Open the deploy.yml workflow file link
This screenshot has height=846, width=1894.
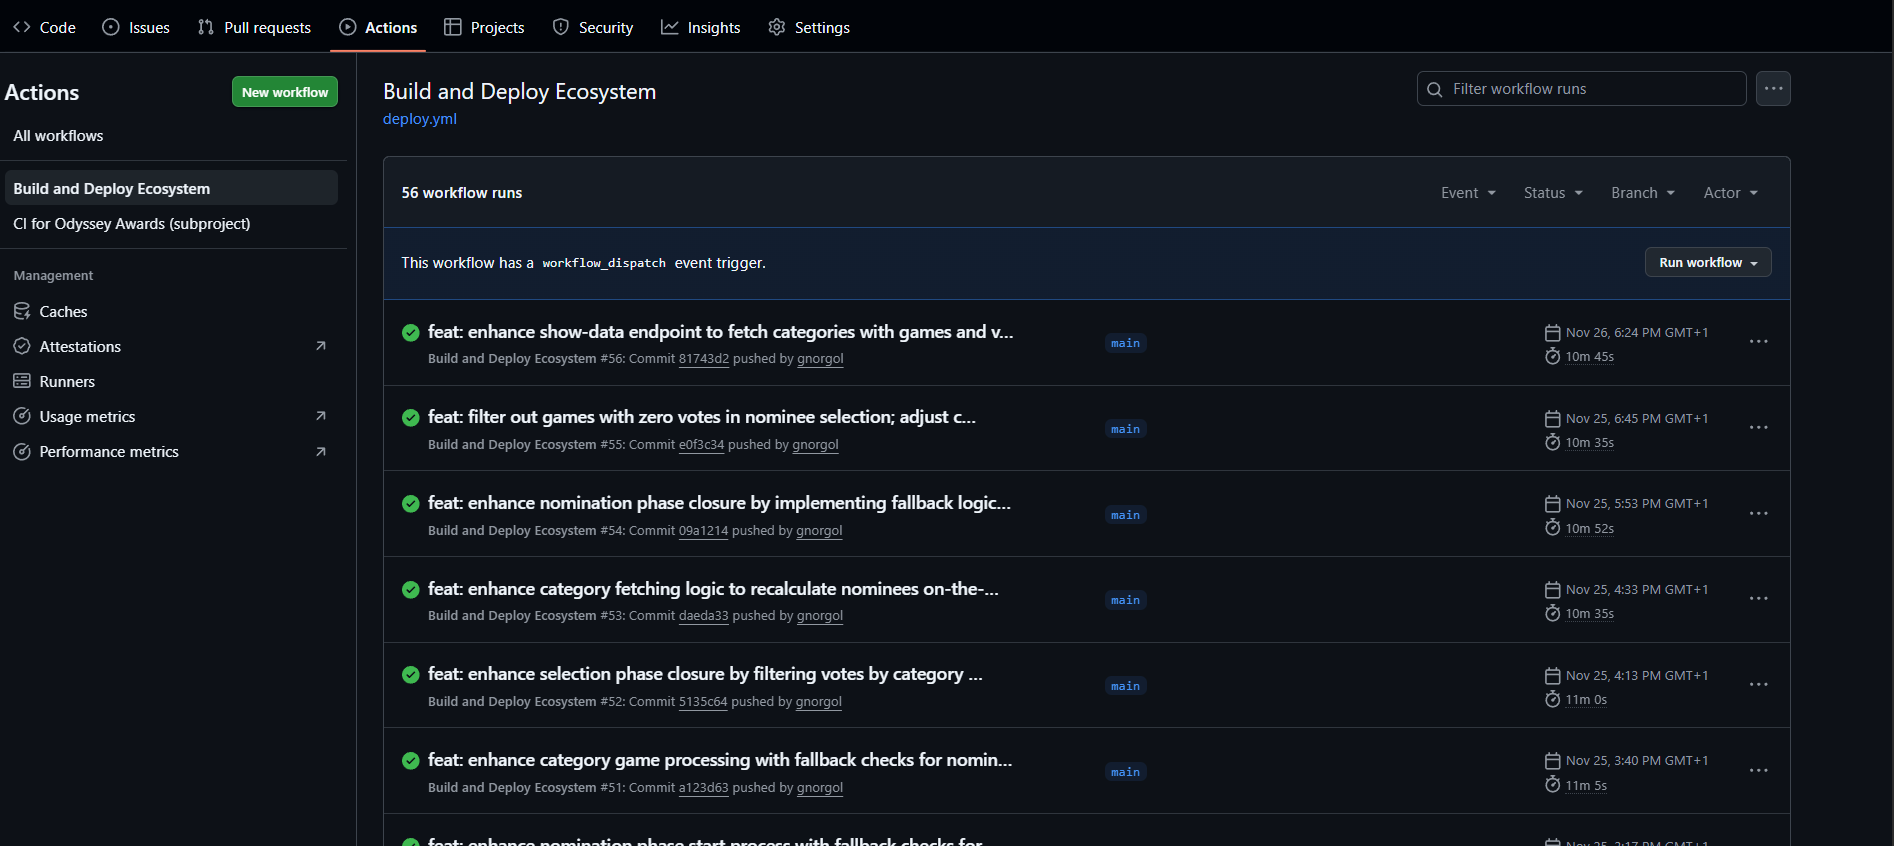pyautogui.click(x=420, y=118)
